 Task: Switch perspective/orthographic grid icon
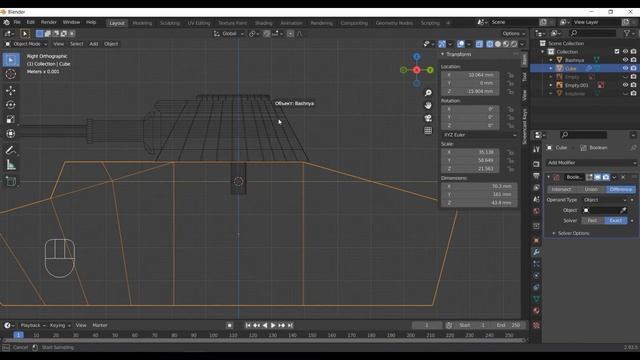coord(428,131)
